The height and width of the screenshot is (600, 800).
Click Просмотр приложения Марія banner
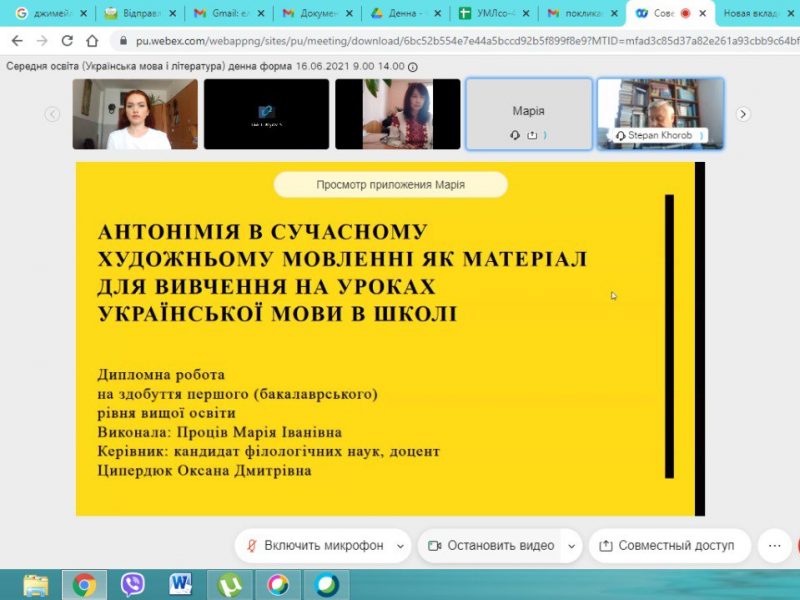390,184
